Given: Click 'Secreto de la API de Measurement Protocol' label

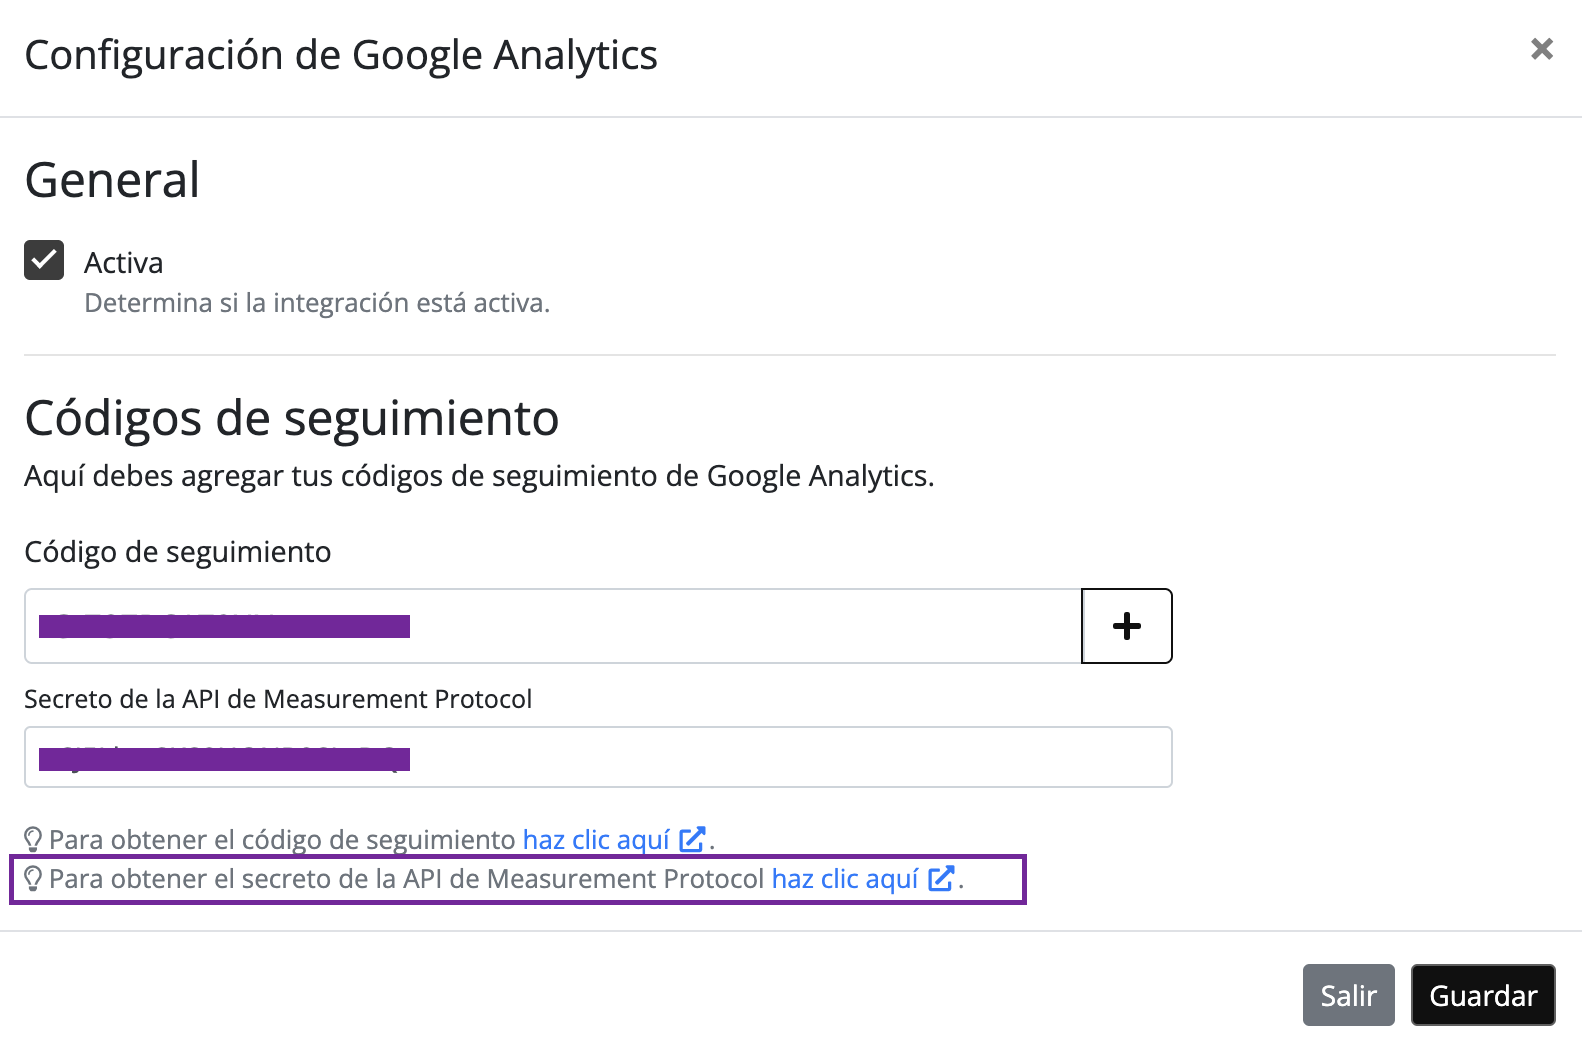Looking at the screenshot, I should [x=278, y=699].
